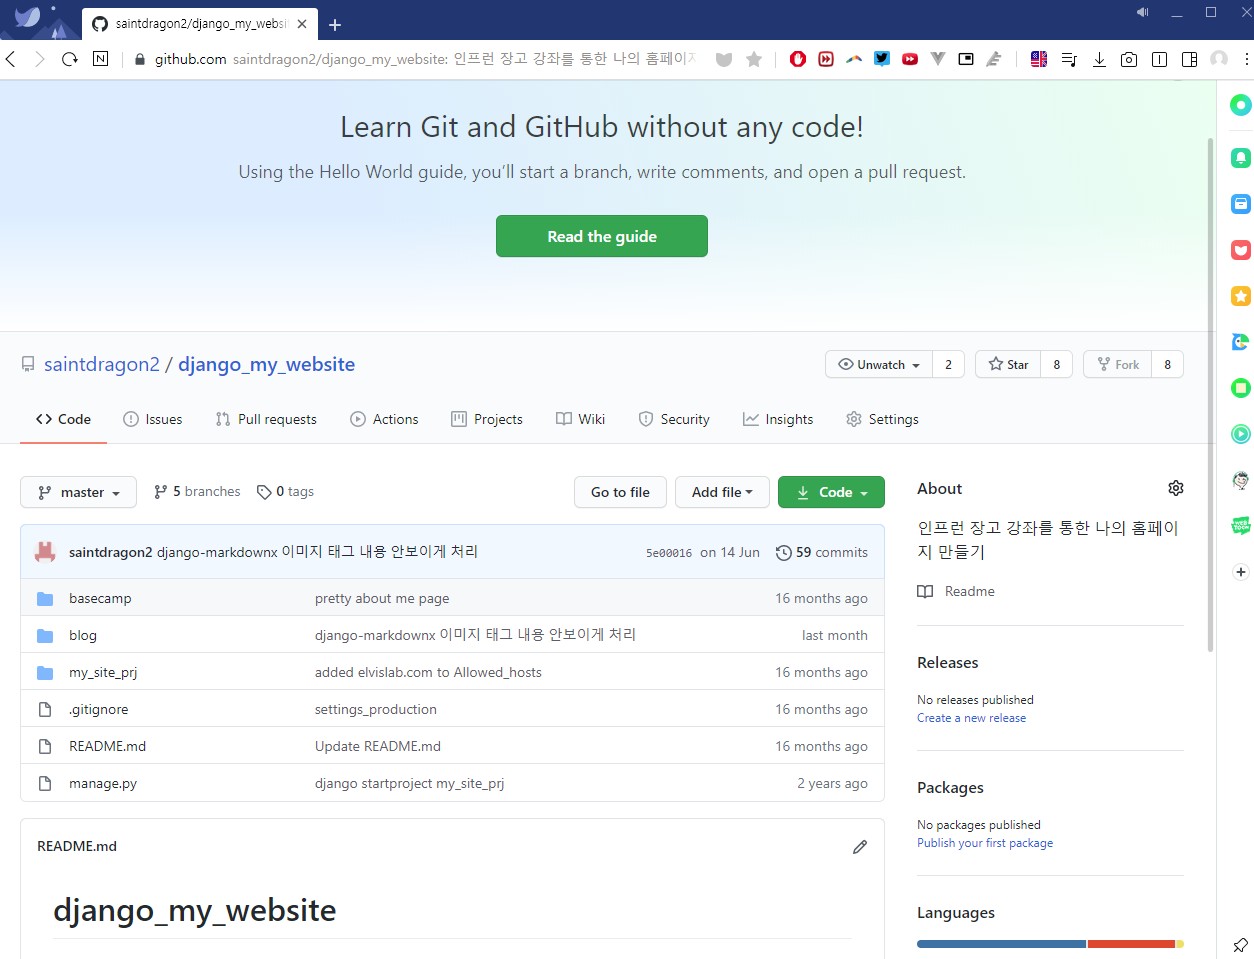Open the Webtoon sidebar icon
Screen dimensions: 1254x959
1241,526
